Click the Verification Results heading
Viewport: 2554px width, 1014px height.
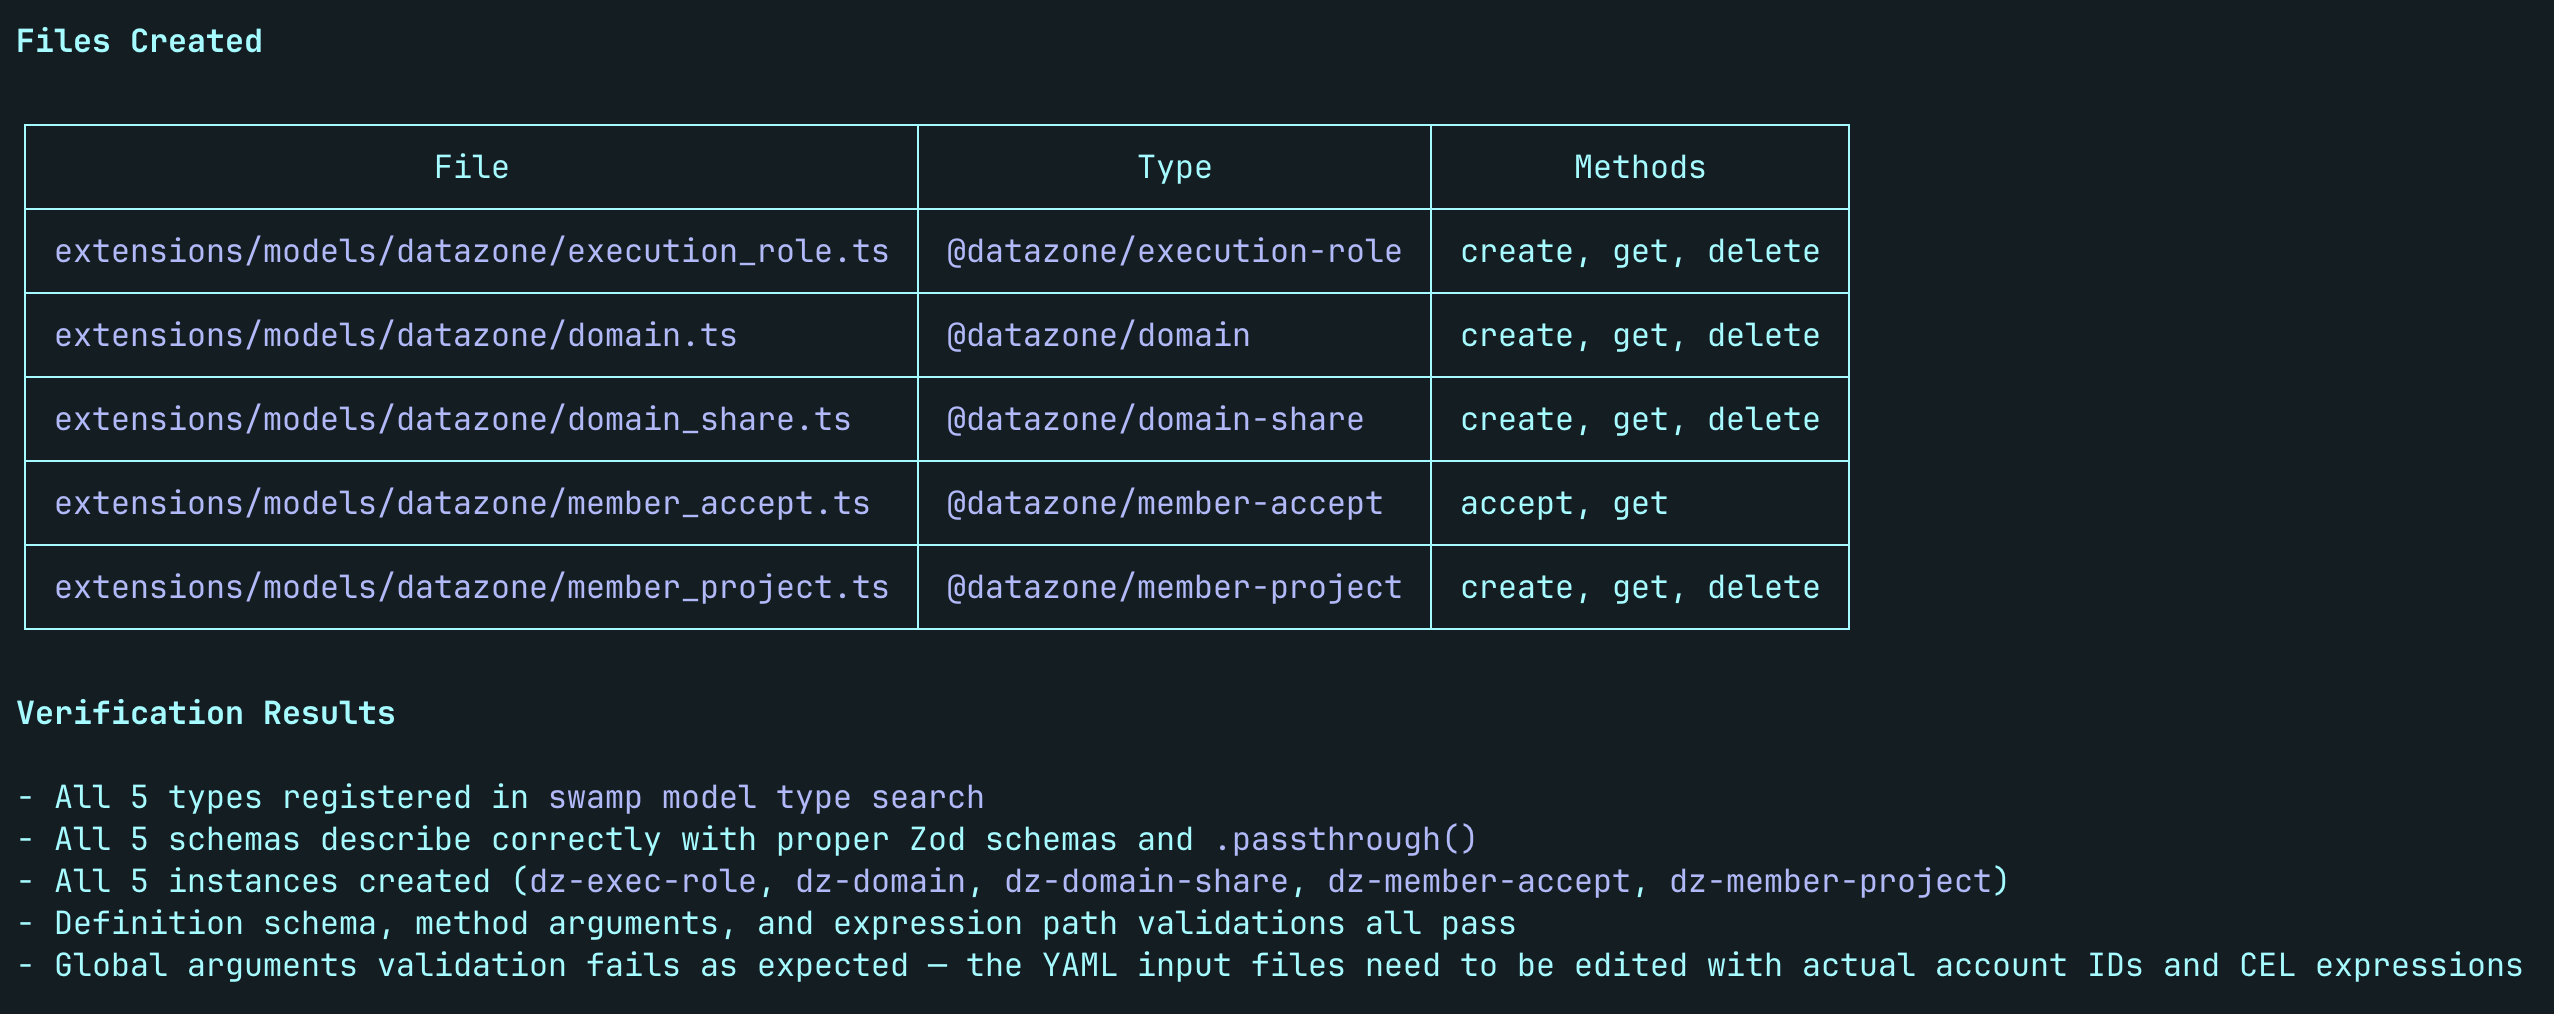coord(205,713)
